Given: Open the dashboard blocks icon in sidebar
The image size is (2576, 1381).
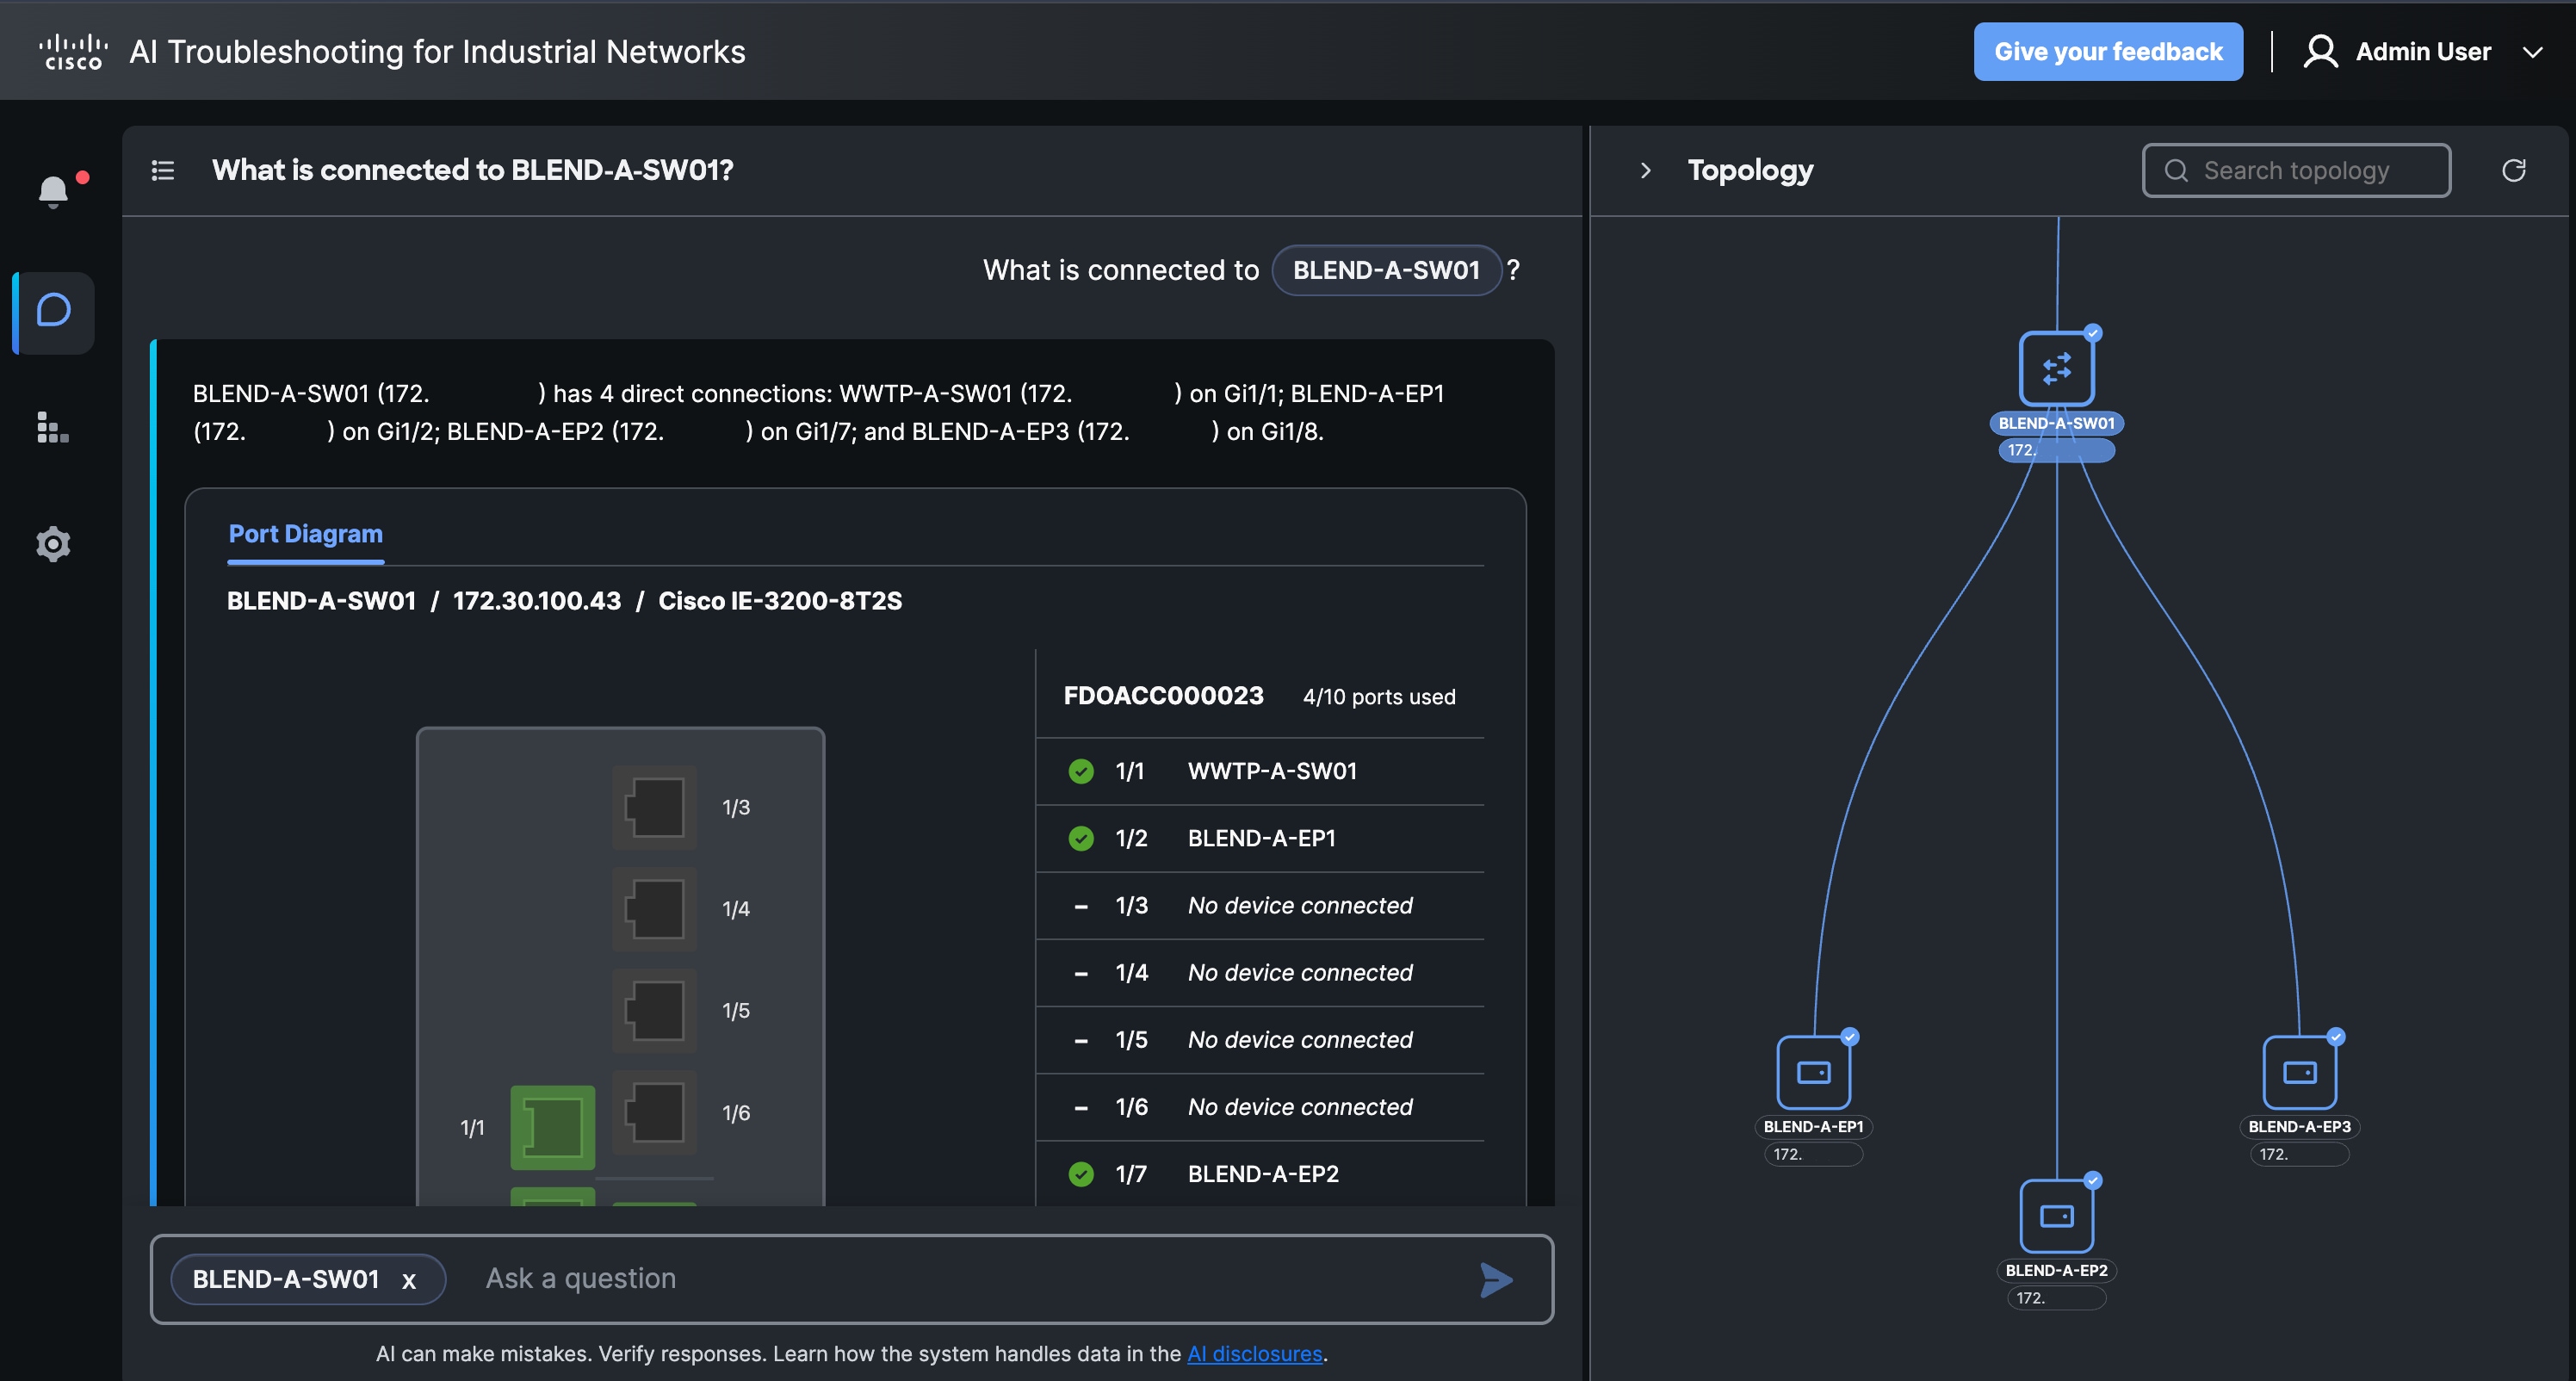Looking at the screenshot, I should [x=53, y=427].
